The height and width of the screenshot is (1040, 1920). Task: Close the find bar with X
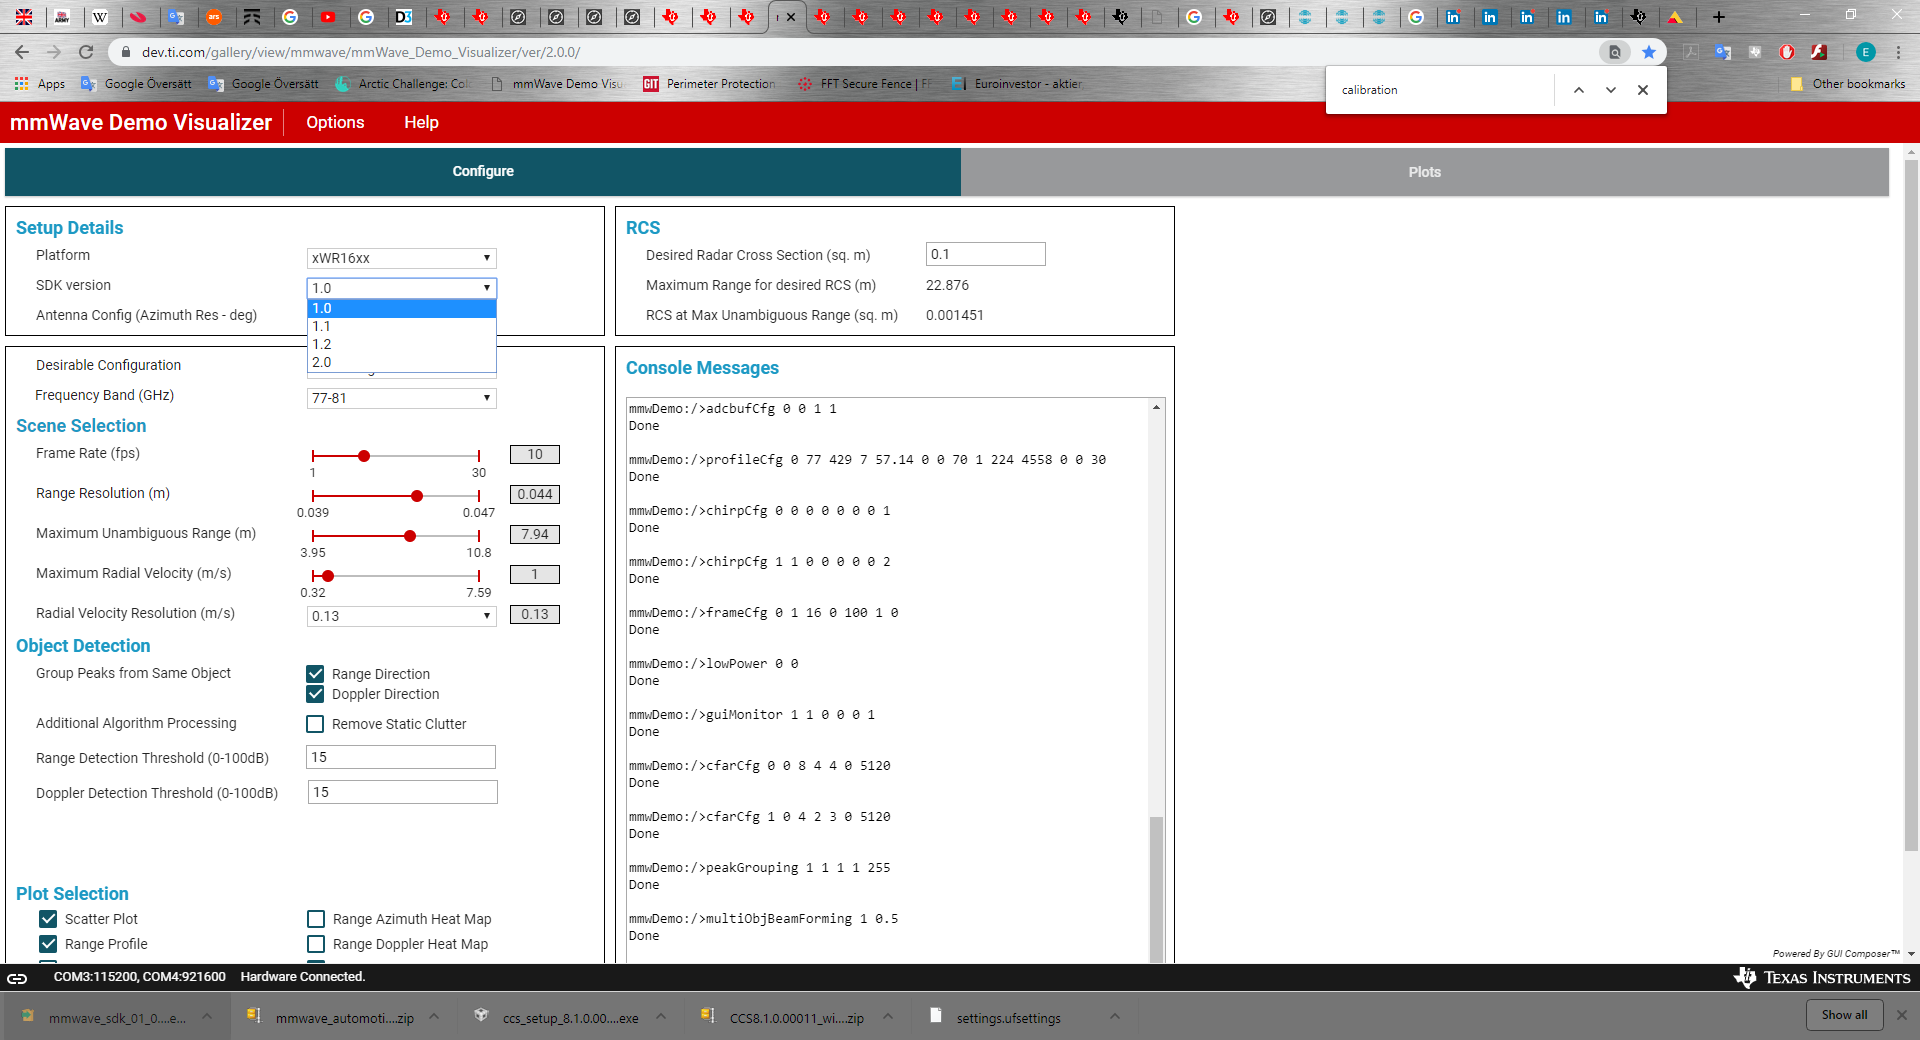(1643, 90)
